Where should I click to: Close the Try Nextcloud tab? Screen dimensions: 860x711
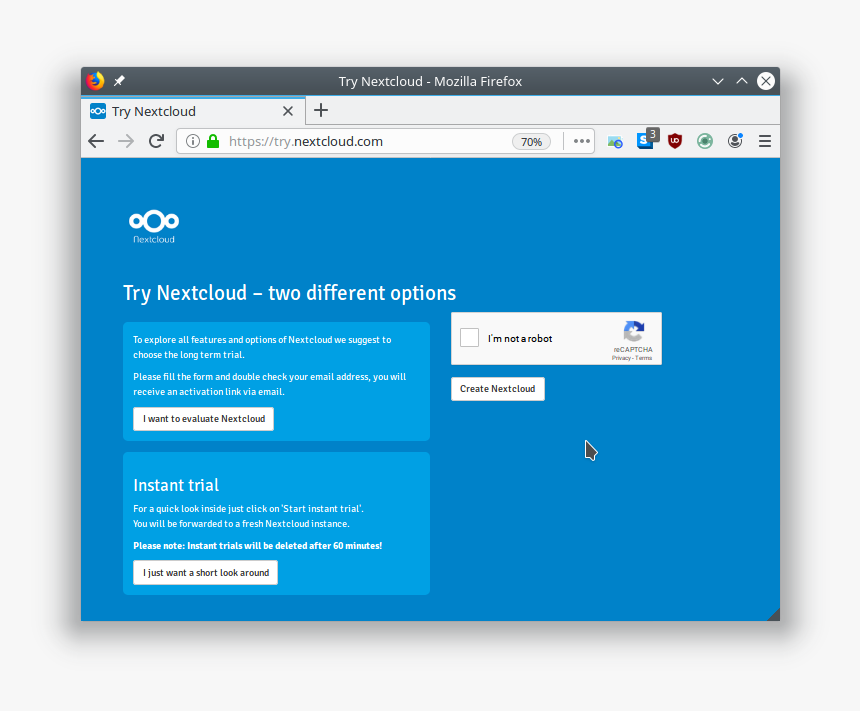tap(287, 111)
